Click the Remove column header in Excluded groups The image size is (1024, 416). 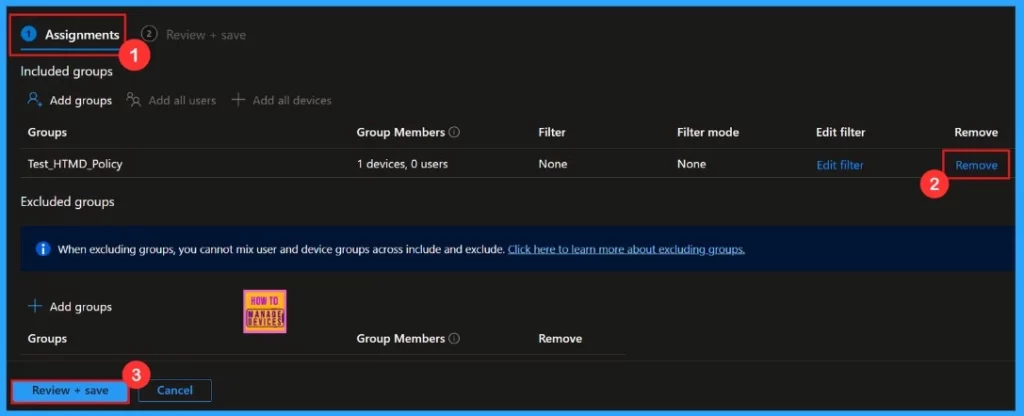pos(560,339)
